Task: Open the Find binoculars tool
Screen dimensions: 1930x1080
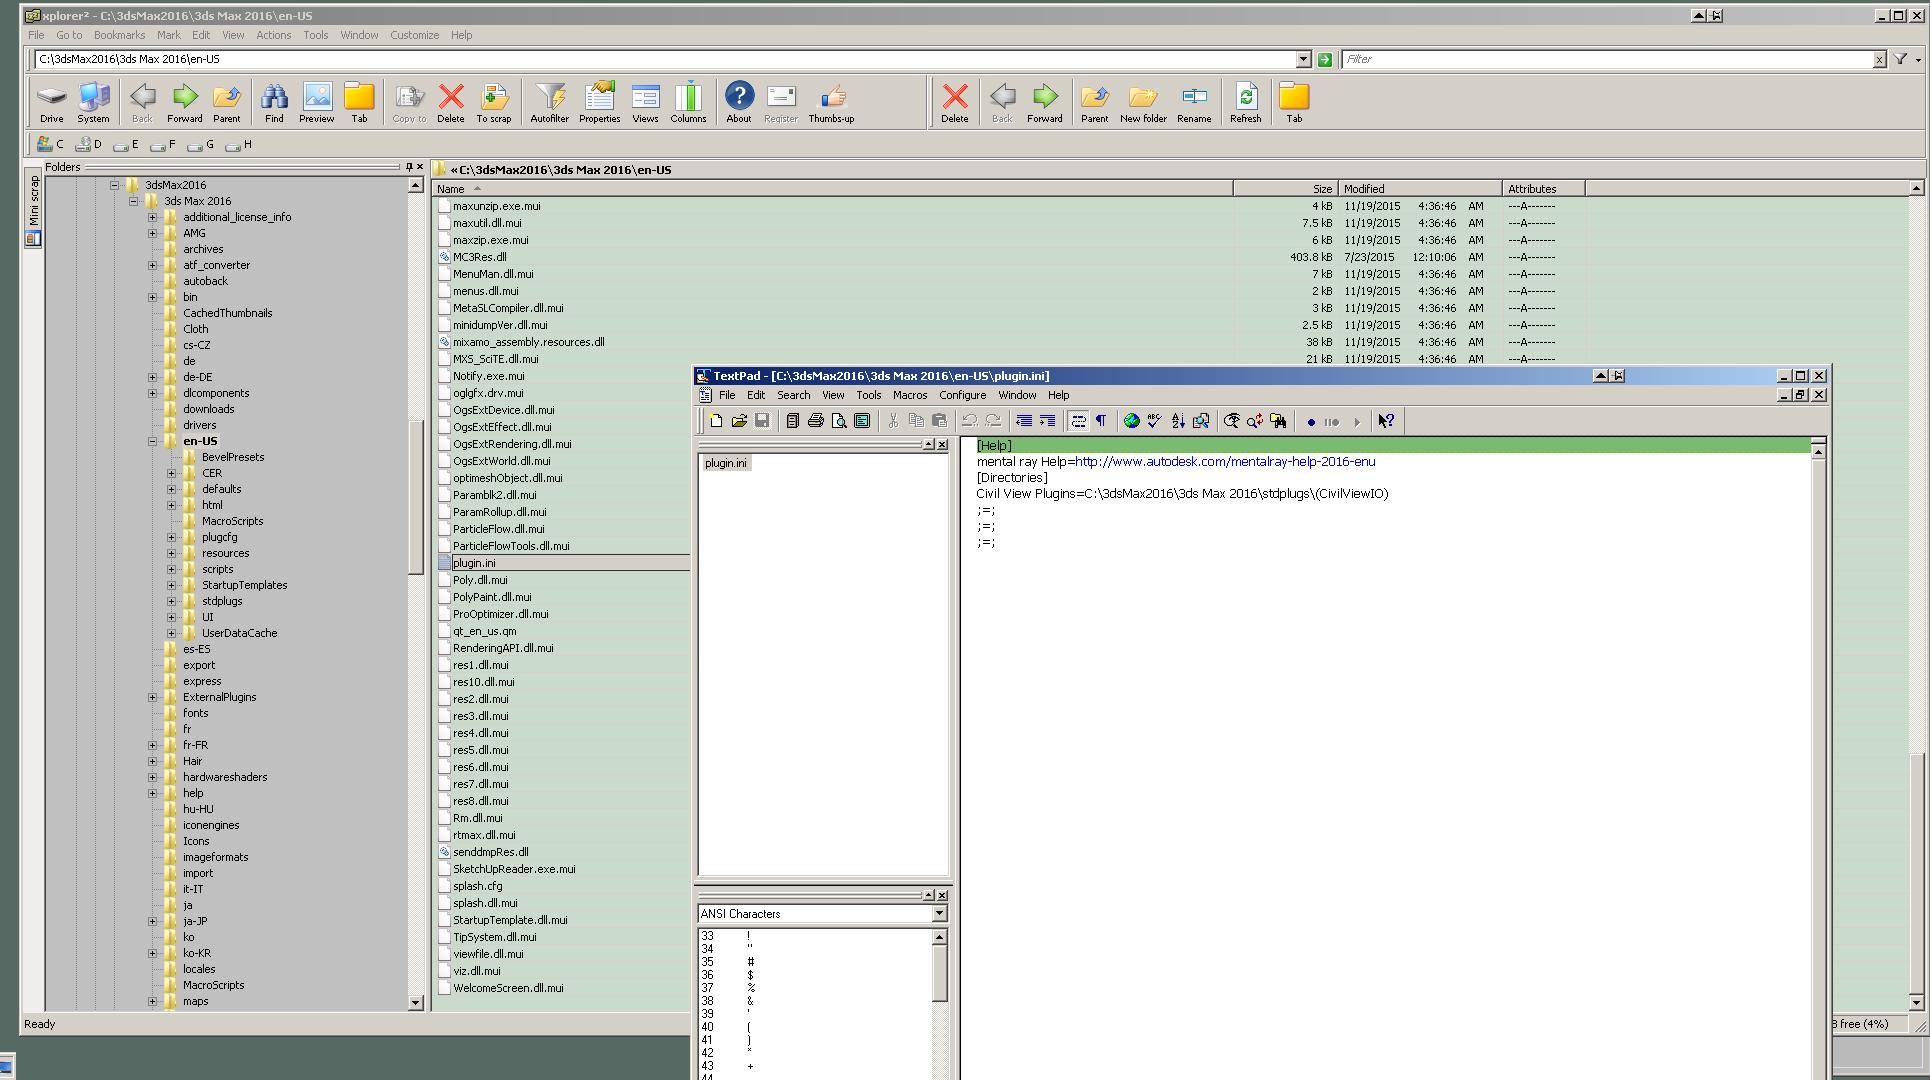Action: click(274, 103)
